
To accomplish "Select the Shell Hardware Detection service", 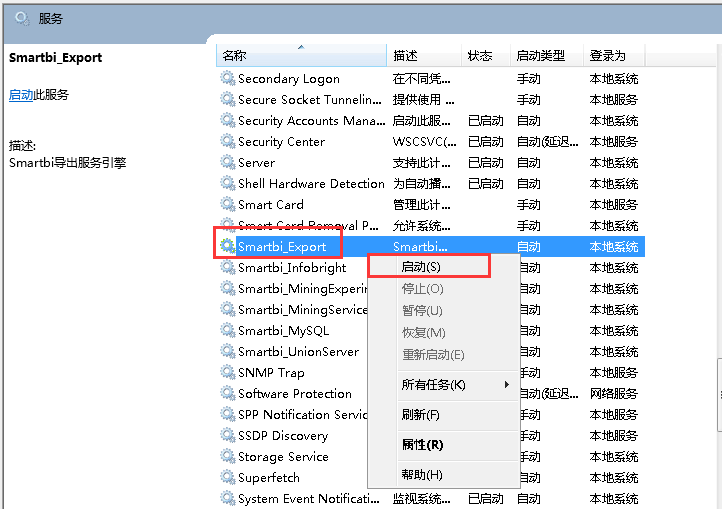I will click(311, 183).
